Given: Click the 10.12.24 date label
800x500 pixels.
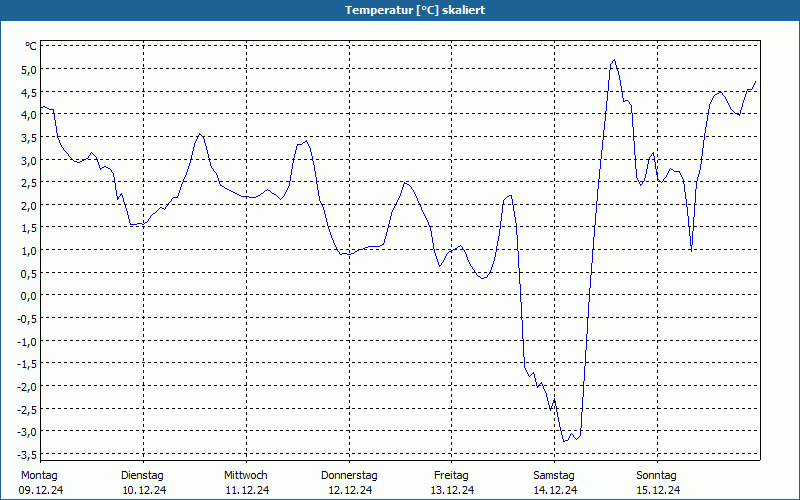Looking at the screenshot, I should pyautogui.click(x=144, y=490).
